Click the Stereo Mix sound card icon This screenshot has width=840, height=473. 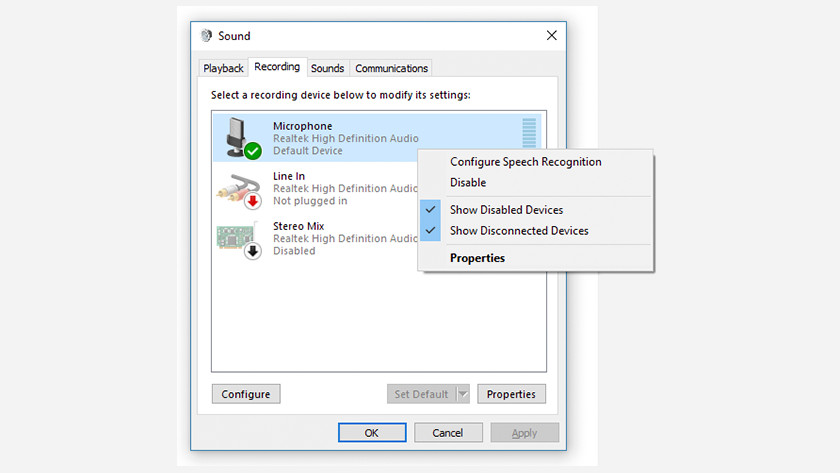[x=239, y=239]
